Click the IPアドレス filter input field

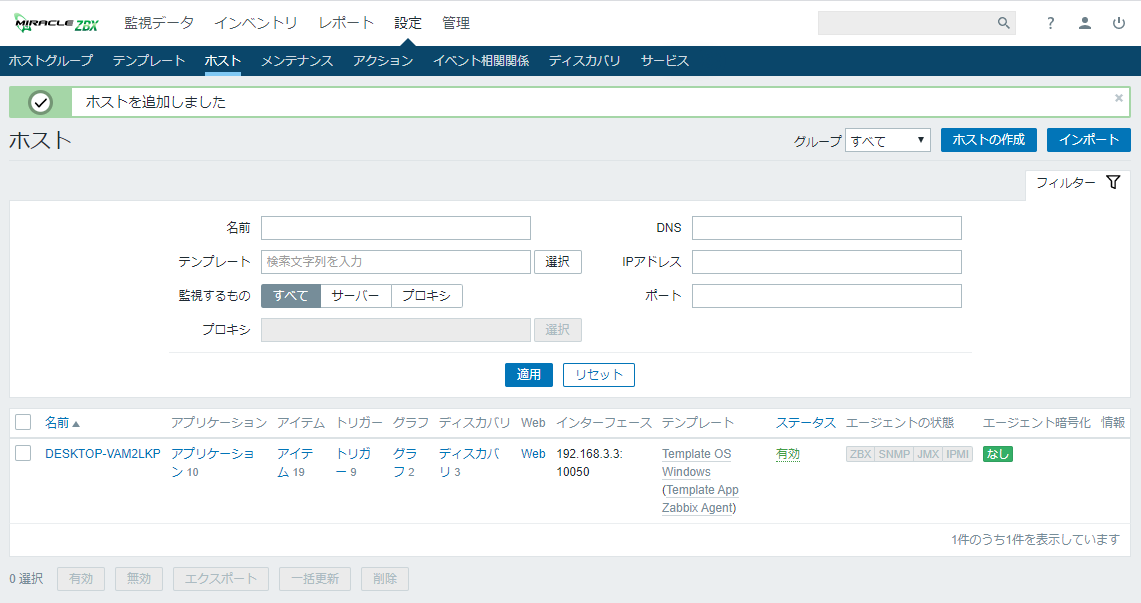coord(826,262)
